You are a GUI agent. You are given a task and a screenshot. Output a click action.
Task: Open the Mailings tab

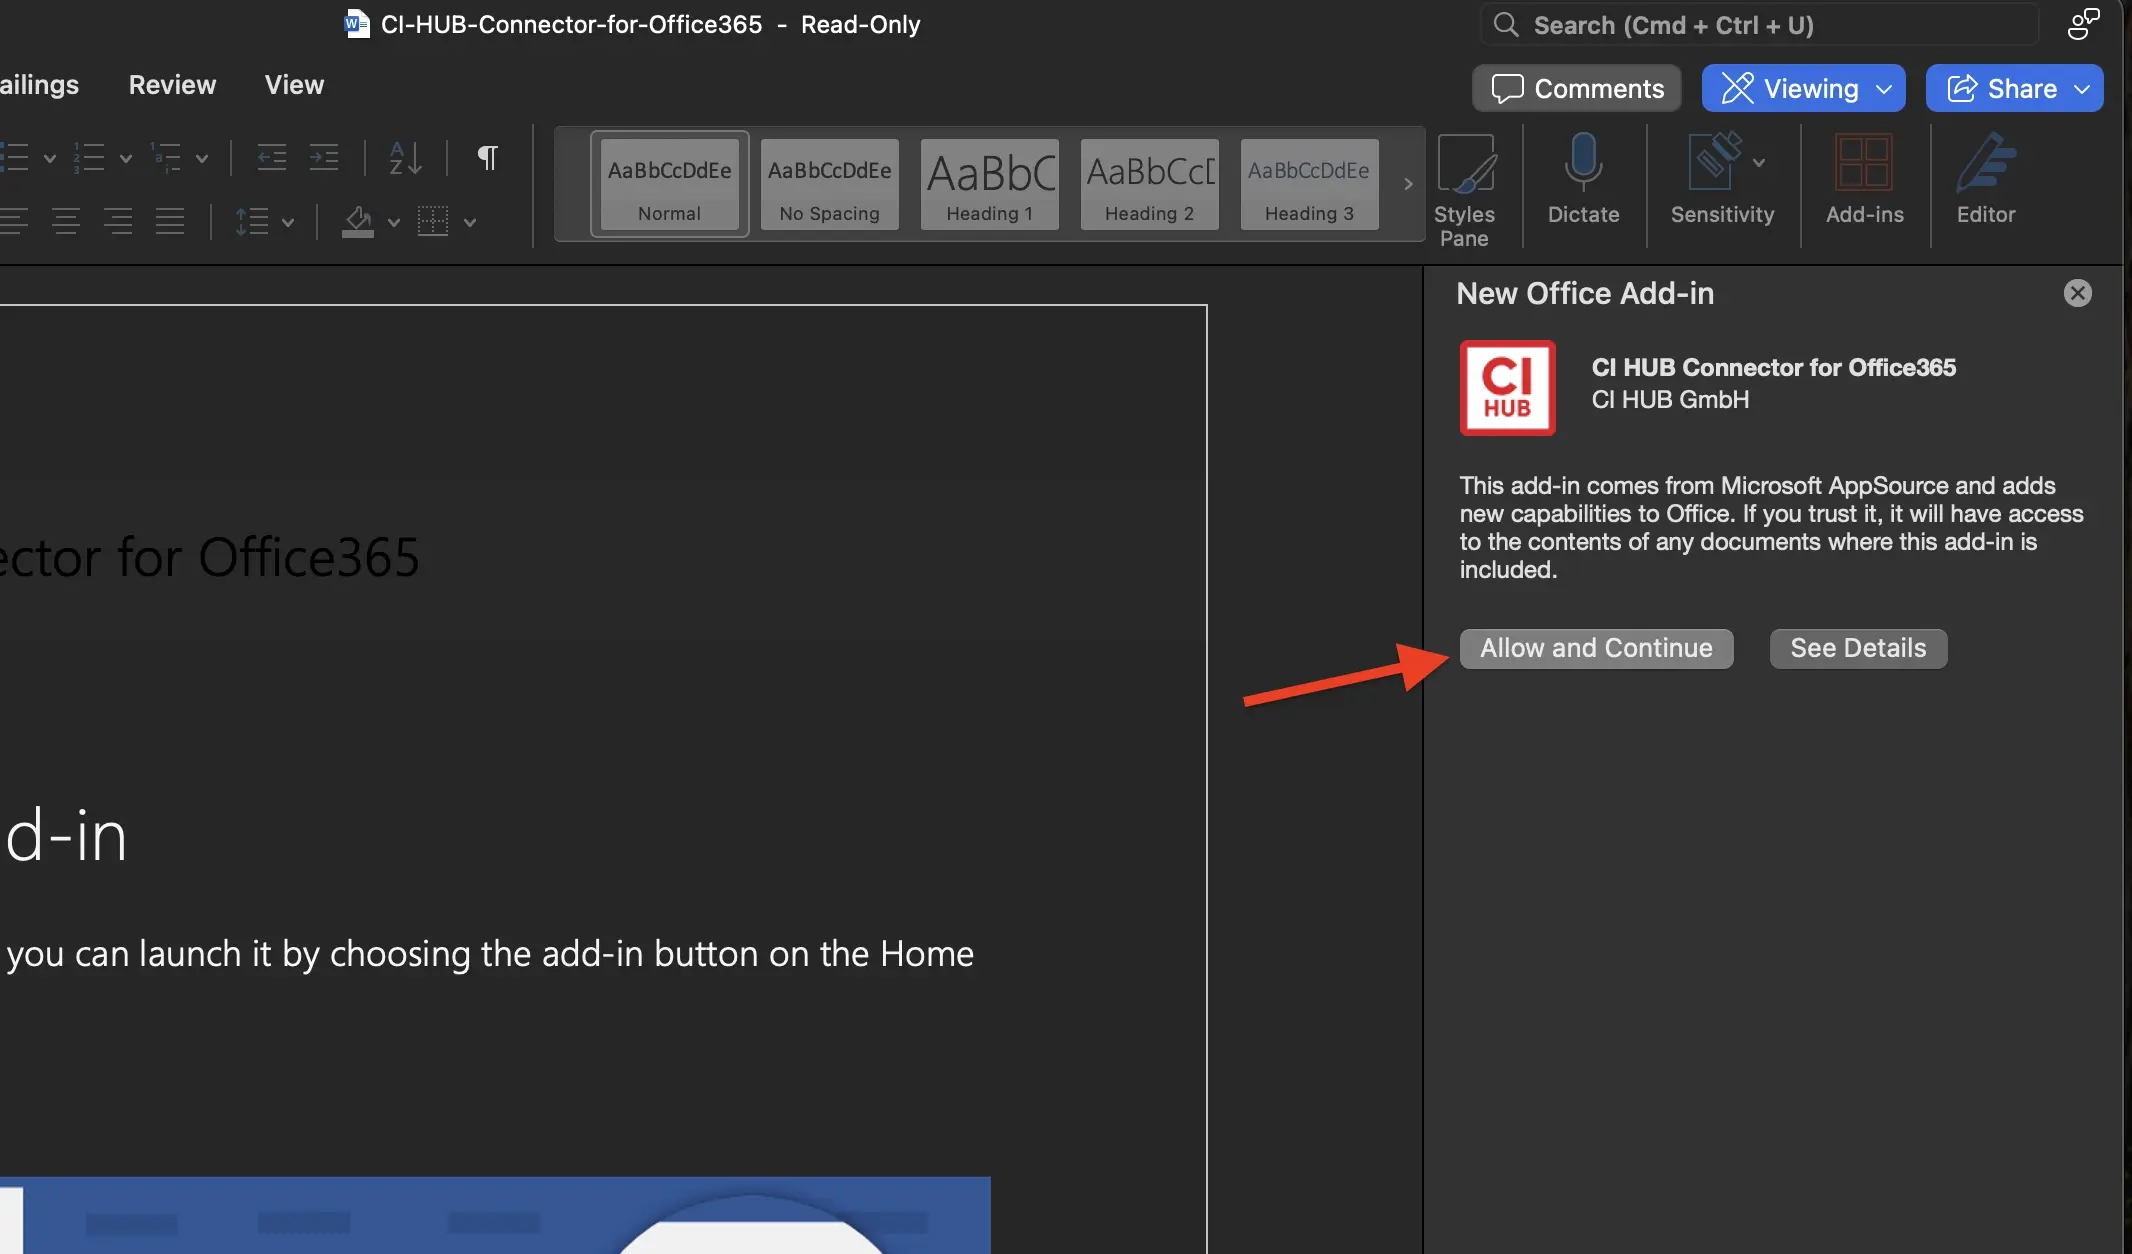39,85
